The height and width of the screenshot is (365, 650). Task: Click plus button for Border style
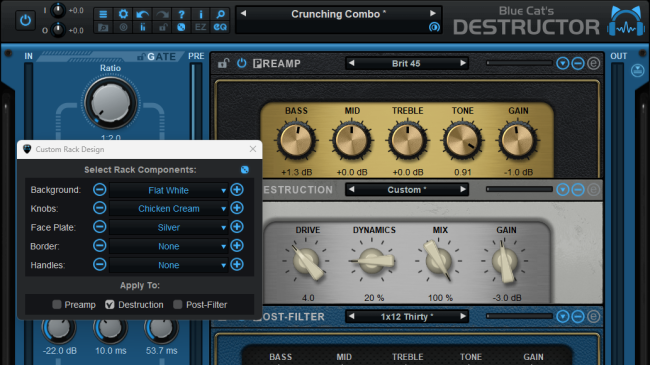pyautogui.click(x=237, y=246)
